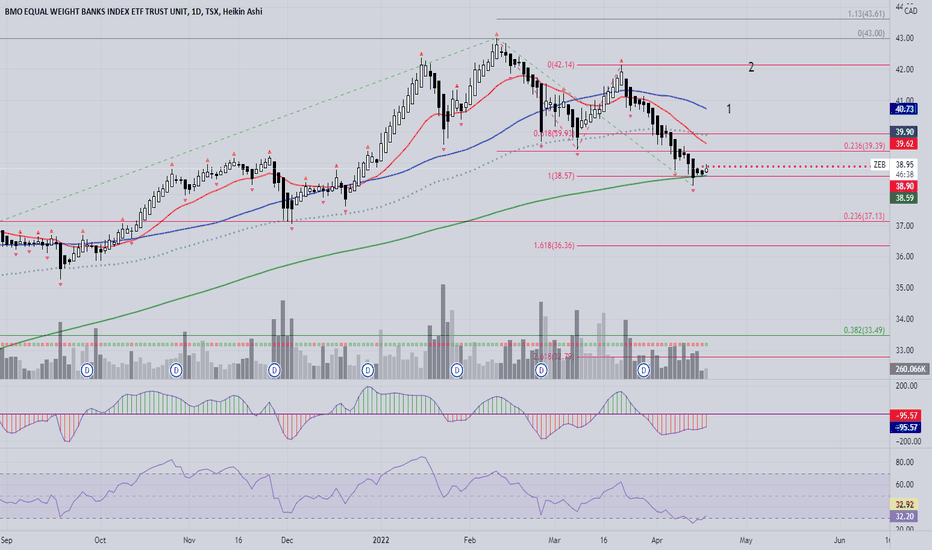Open the dividend D marker just before Apr

tap(644, 370)
